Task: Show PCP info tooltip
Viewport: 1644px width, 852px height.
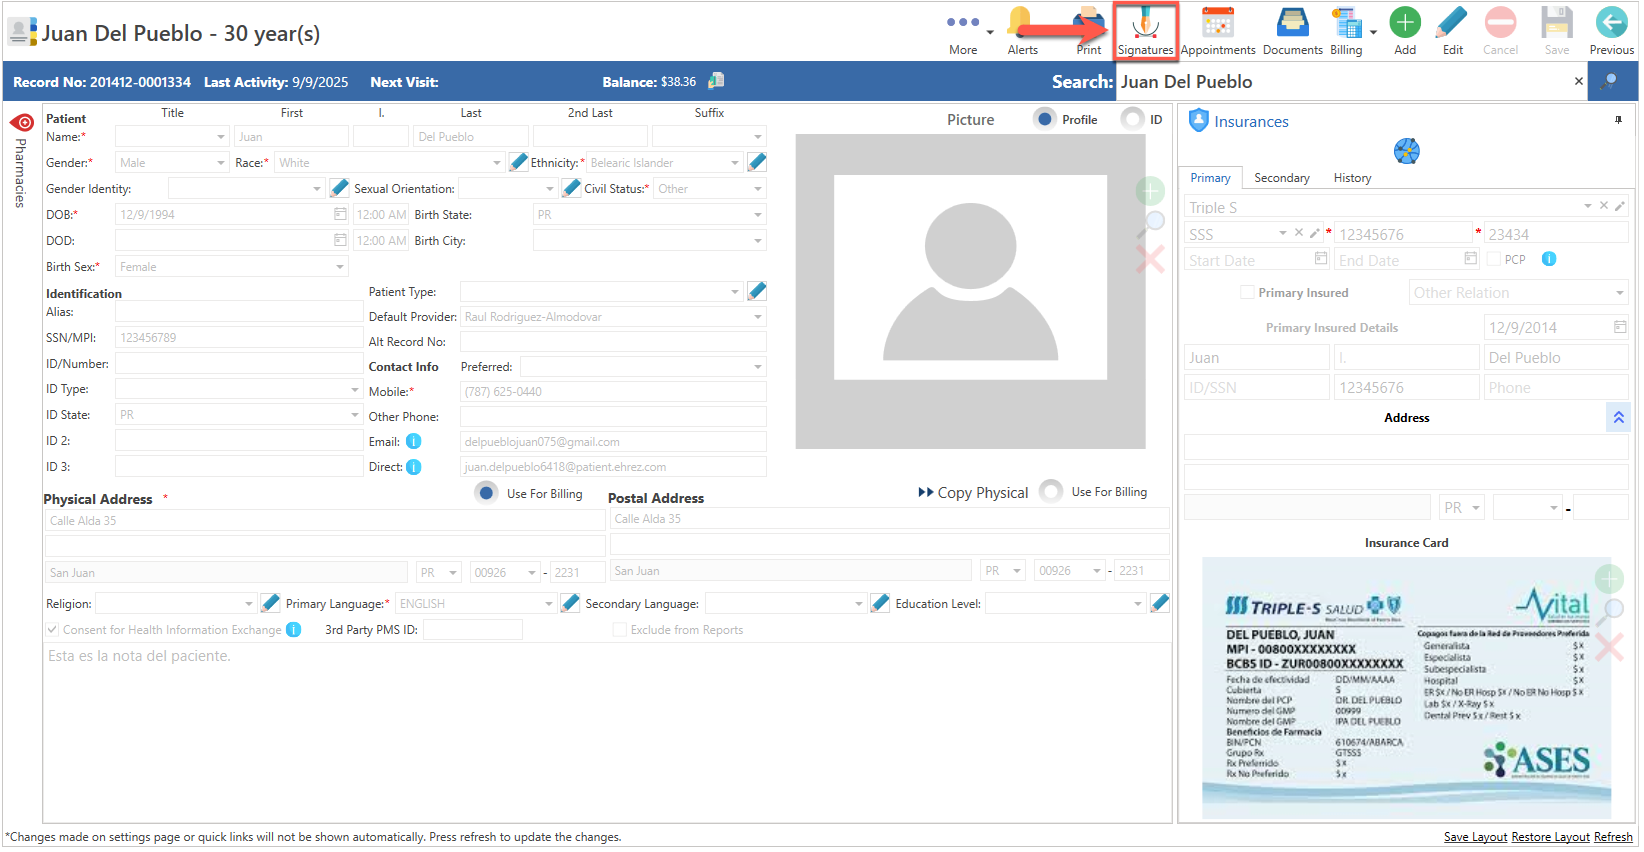Action: click(1548, 259)
